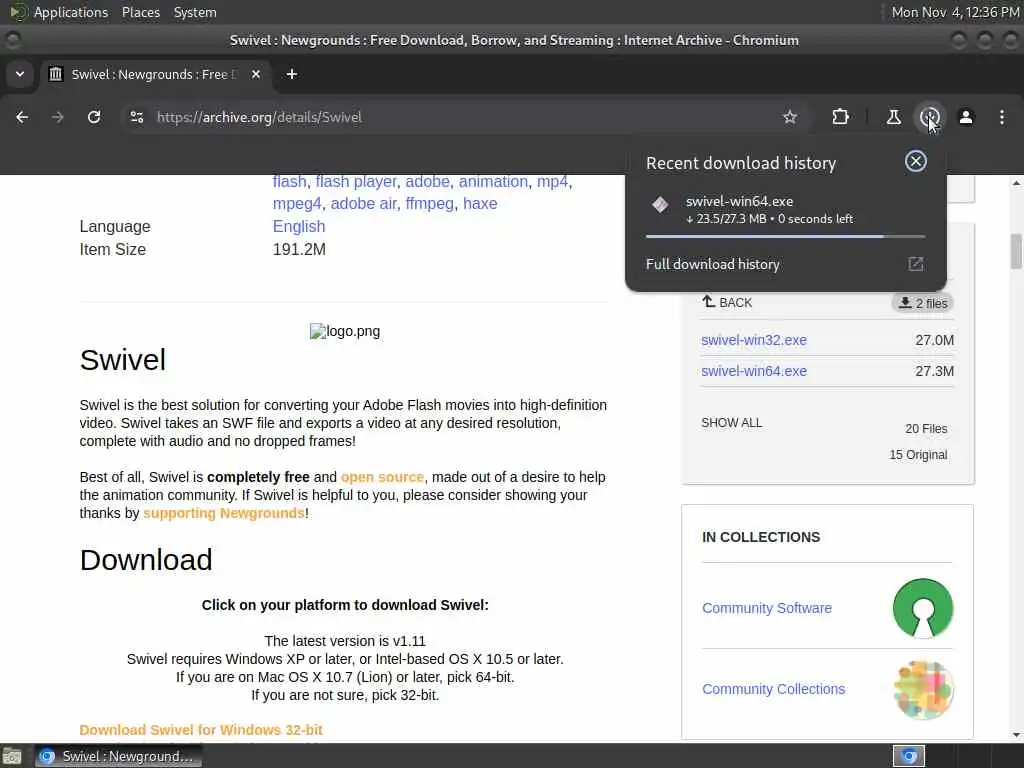The height and width of the screenshot is (768, 1024).
Task: Click the Community Software green logo
Action: click(923, 608)
